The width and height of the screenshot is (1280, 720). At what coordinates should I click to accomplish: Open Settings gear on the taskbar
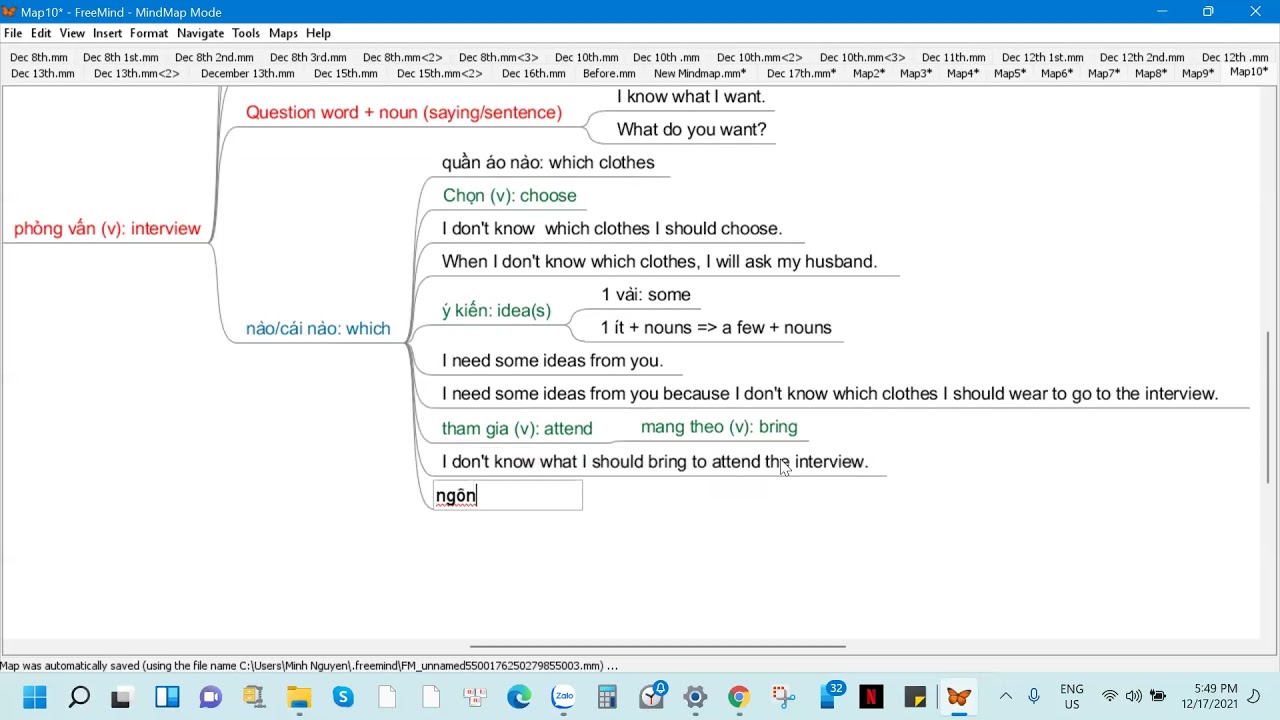[695, 696]
